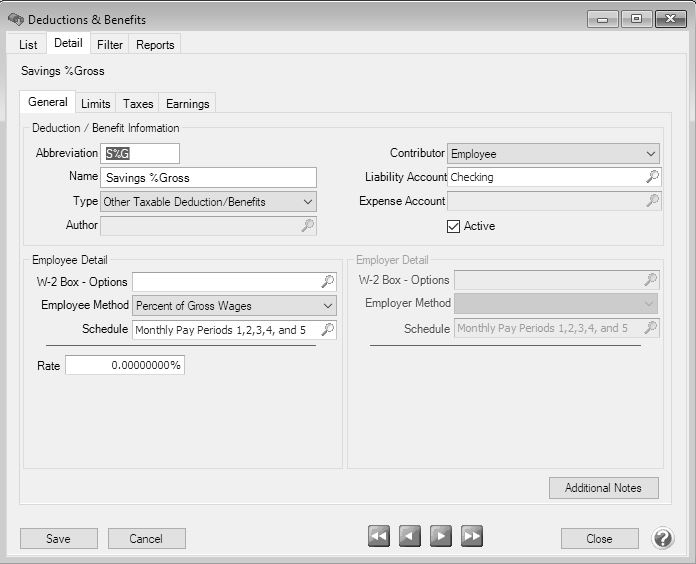This screenshot has height=564, width=696.
Task: Switch to the Limits tab
Action: coord(96,104)
